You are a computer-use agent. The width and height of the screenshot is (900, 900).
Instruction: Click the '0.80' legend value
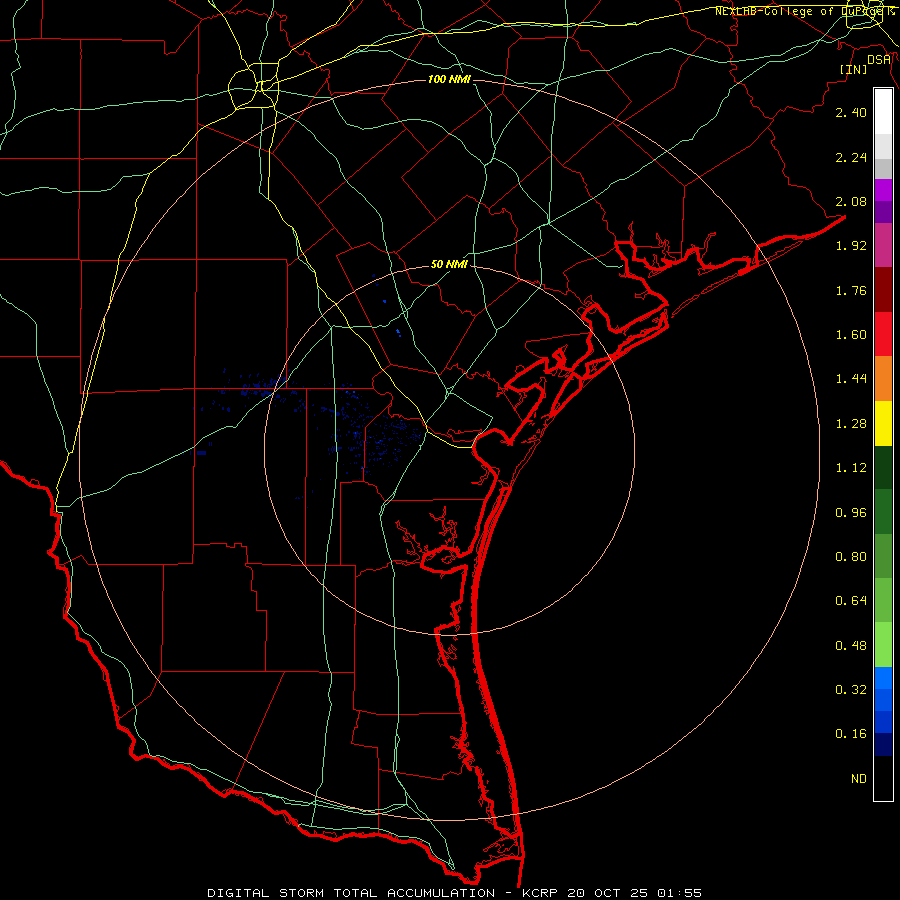[x=851, y=557]
